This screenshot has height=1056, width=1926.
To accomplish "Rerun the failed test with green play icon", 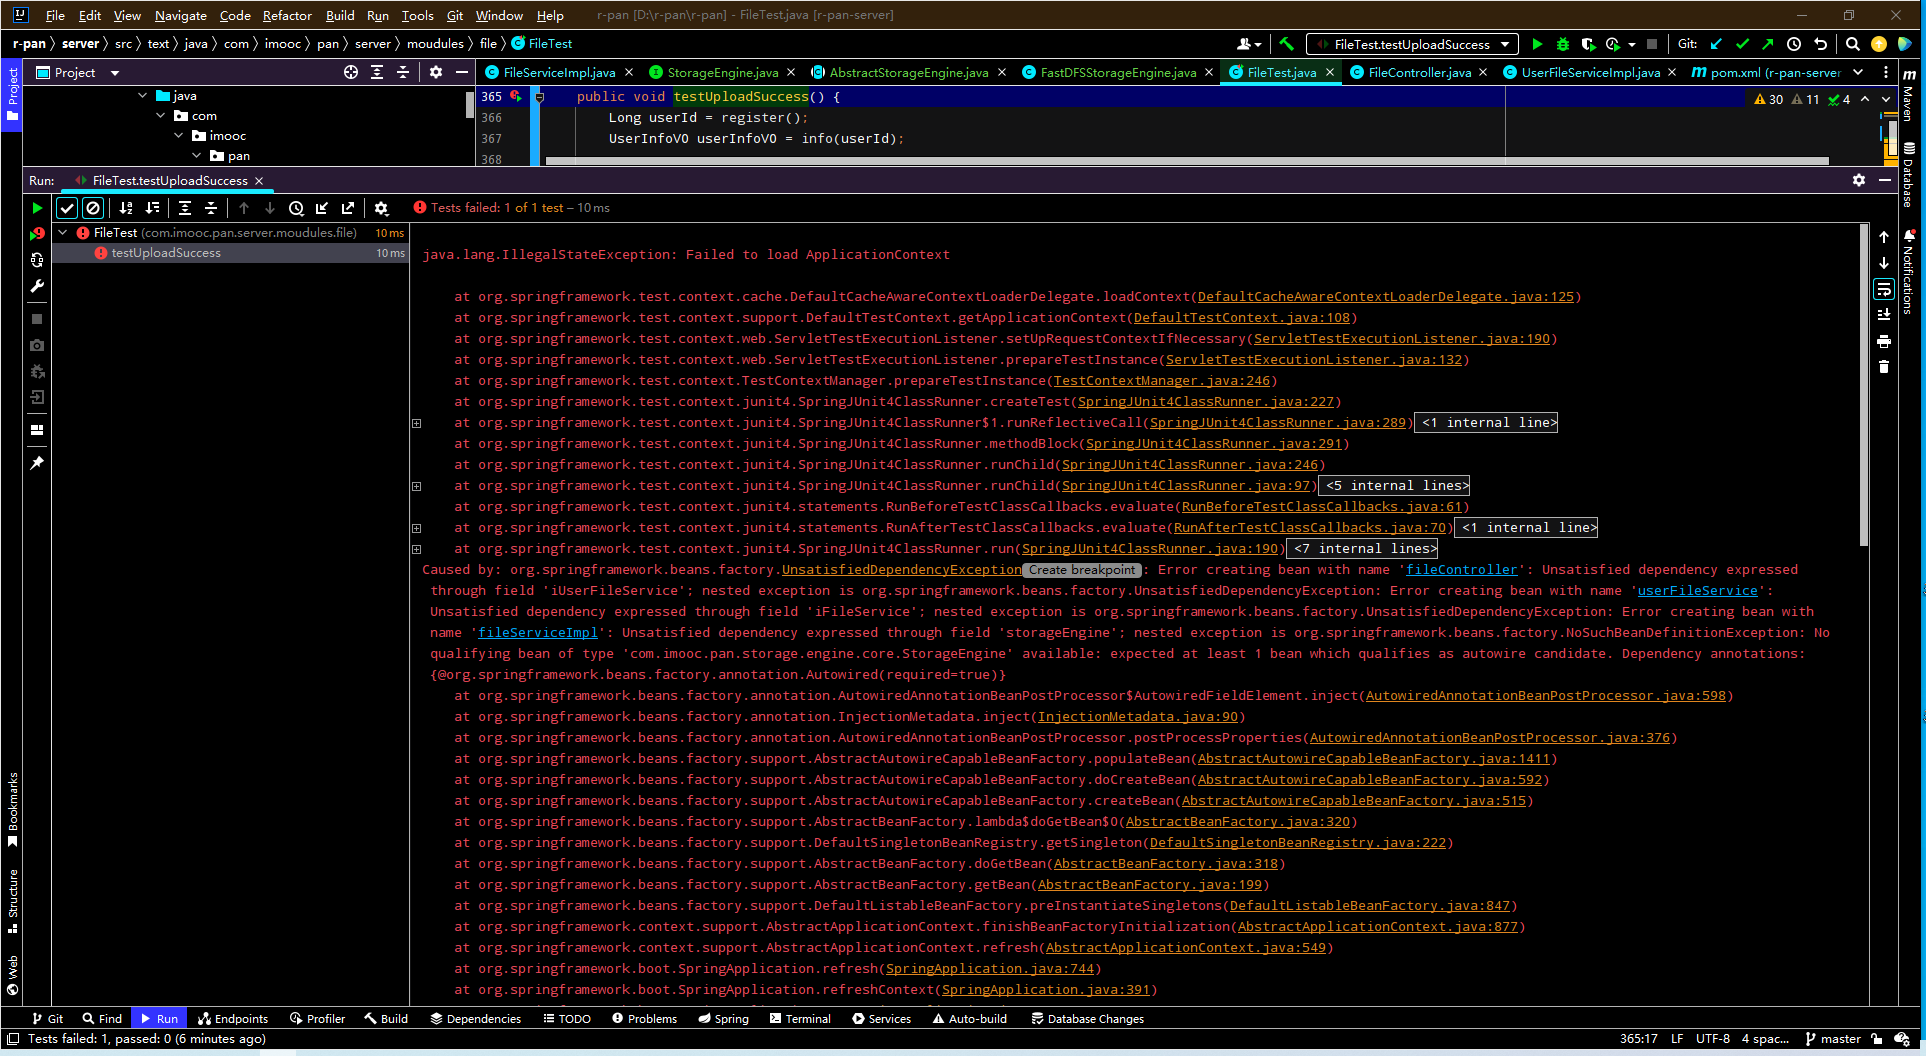I will (37, 208).
